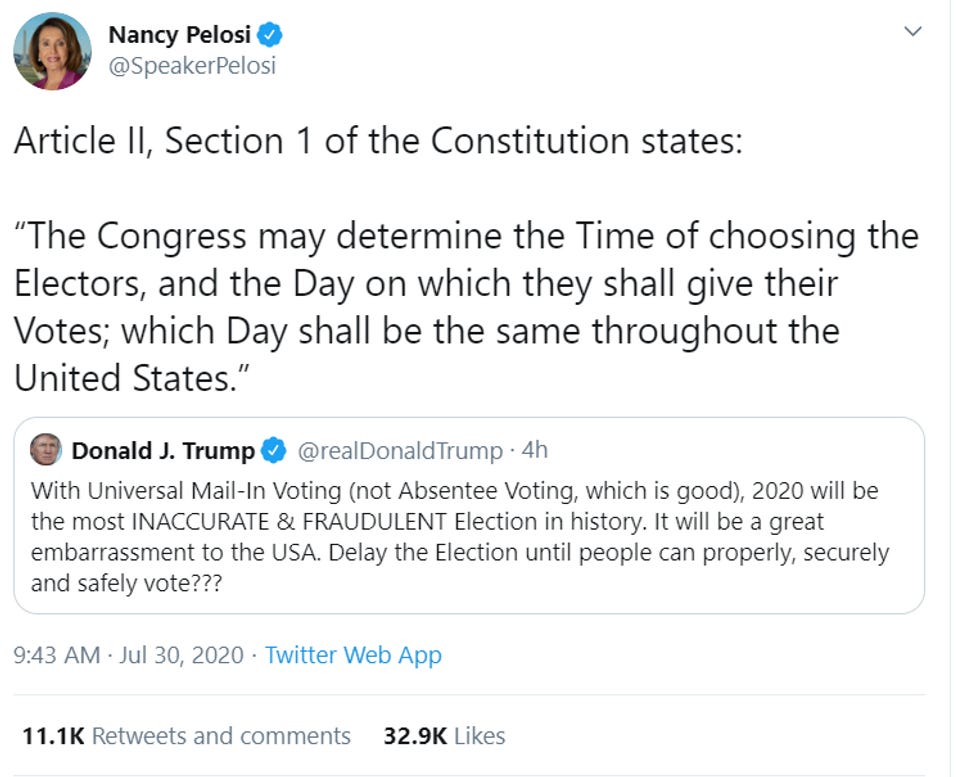Click Nancy Pelosi's profile picture

click(x=52, y=48)
